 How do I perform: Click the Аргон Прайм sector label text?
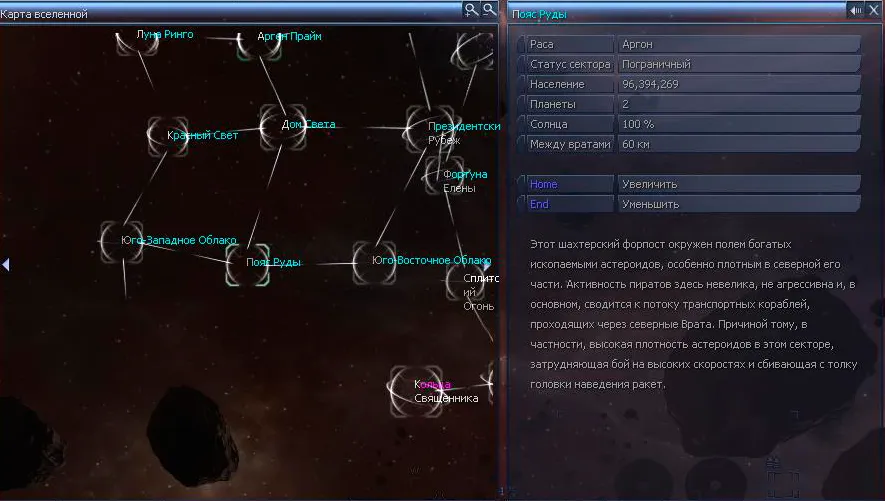289,36
